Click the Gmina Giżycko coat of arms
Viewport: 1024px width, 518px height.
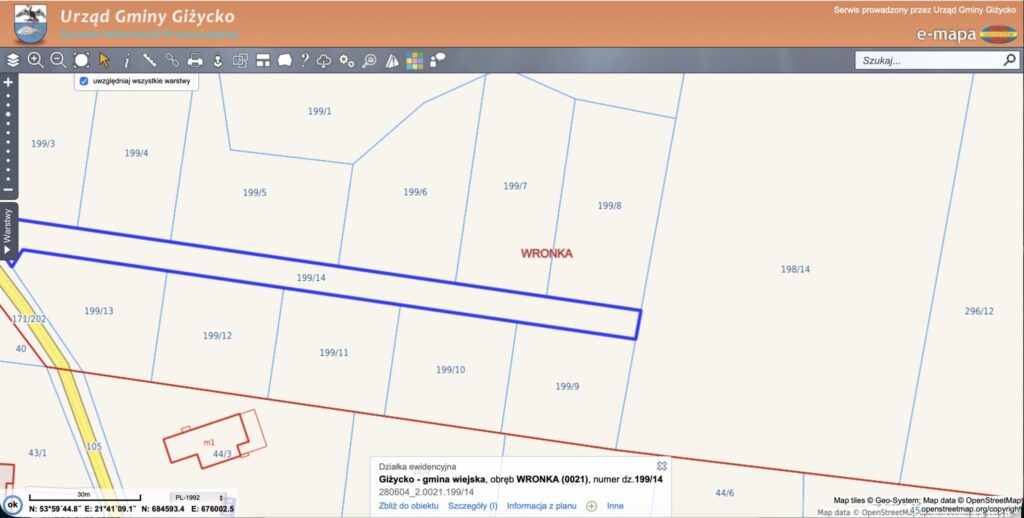[x=31, y=24]
